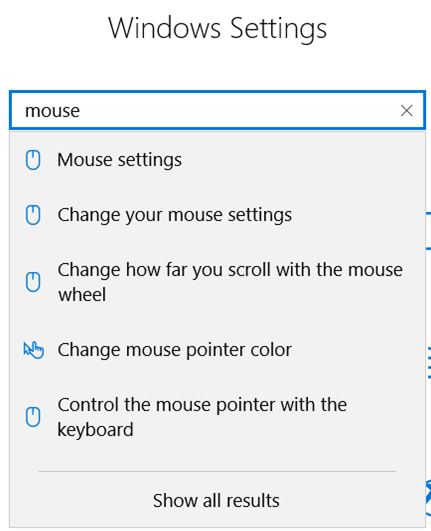This screenshot has height=531, width=431.
Task: Click inside the settings search field
Action: [217, 110]
